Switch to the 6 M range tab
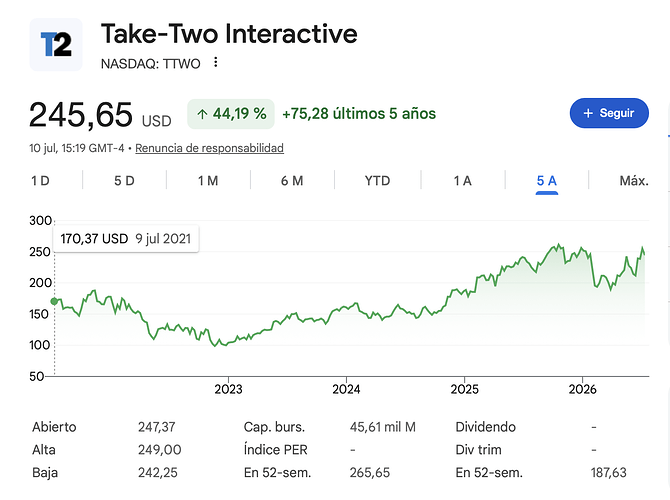 292,181
